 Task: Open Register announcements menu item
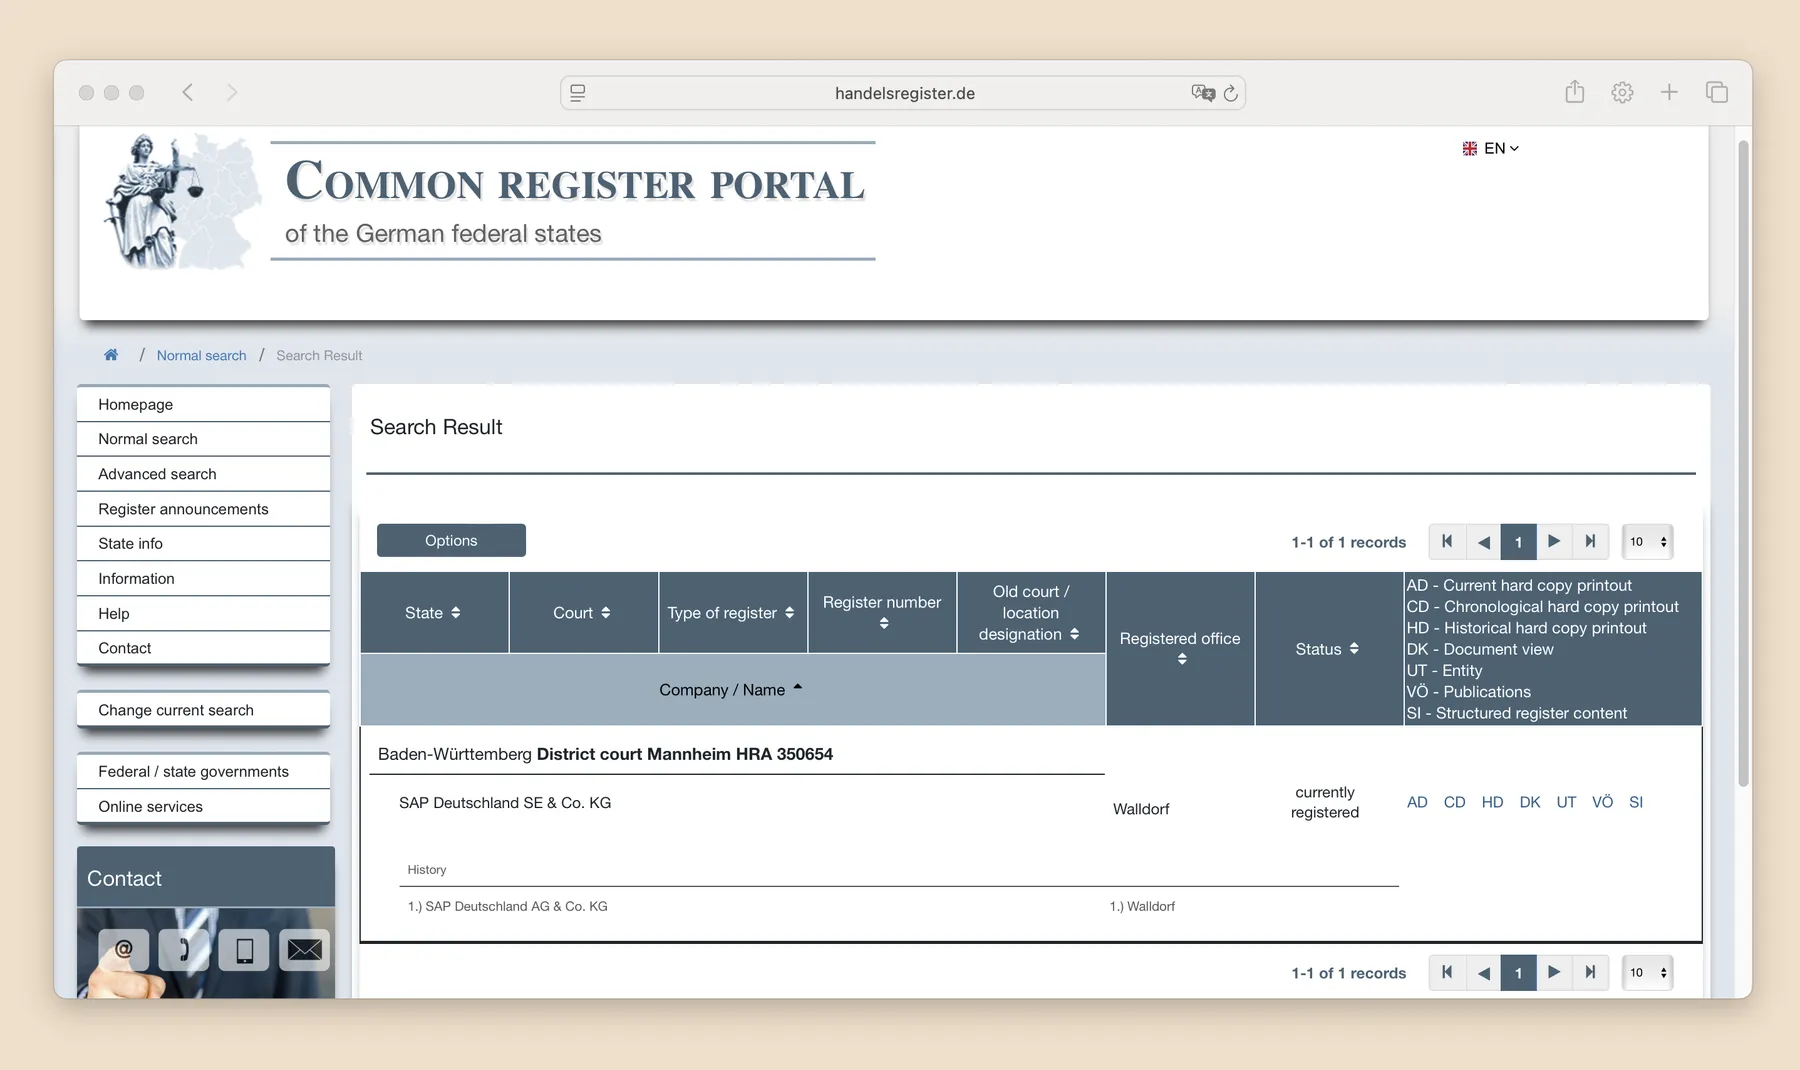tap(203, 509)
